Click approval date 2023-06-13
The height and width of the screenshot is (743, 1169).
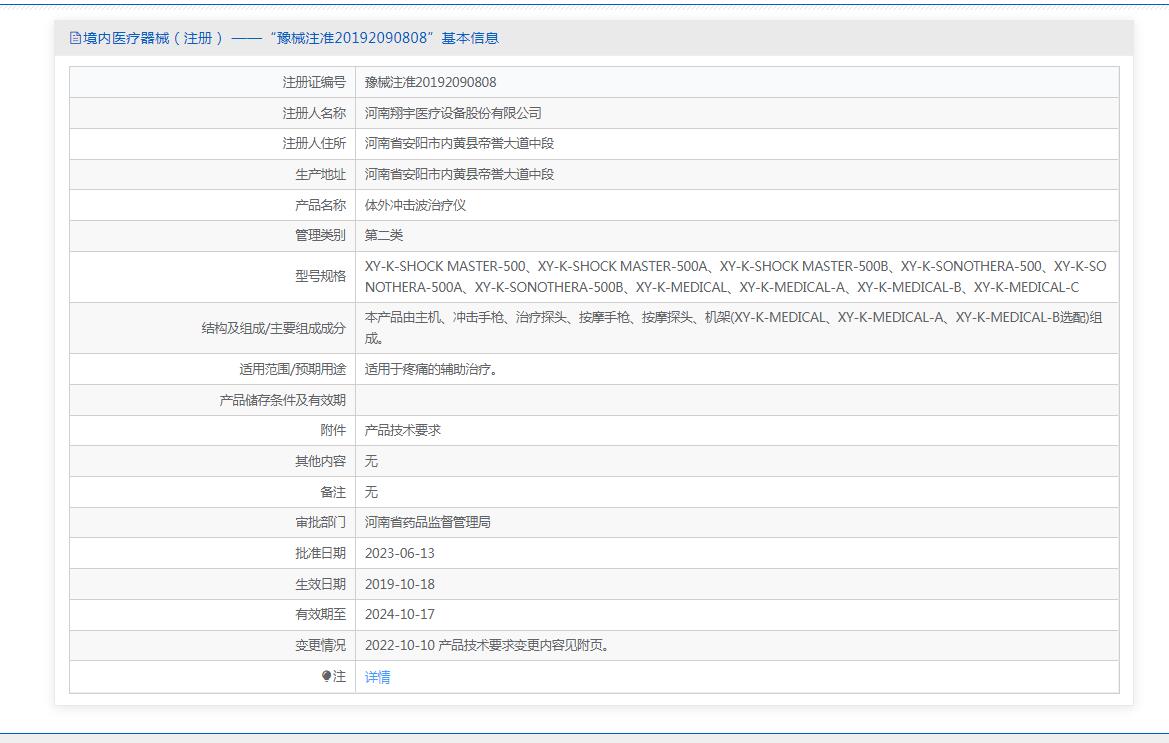point(400,553)
